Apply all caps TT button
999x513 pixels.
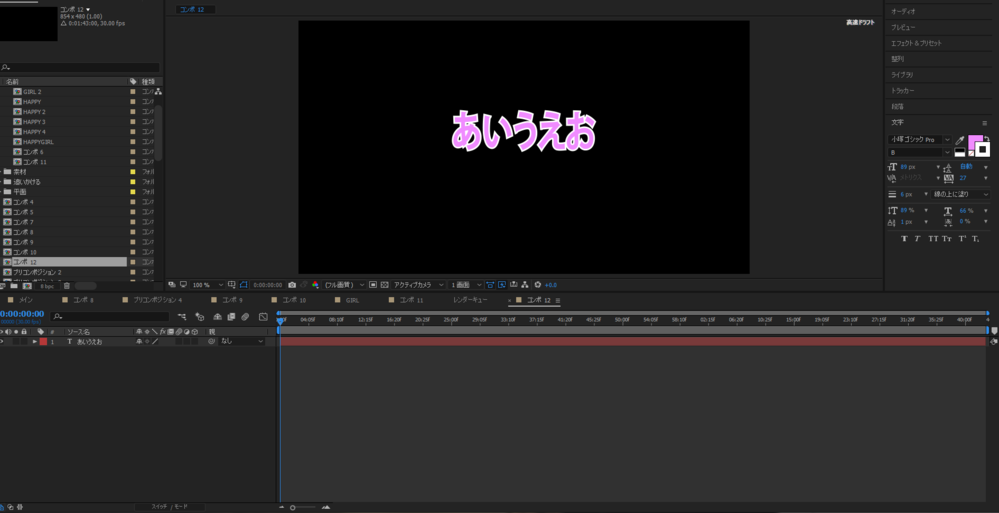tap(933, 238)
